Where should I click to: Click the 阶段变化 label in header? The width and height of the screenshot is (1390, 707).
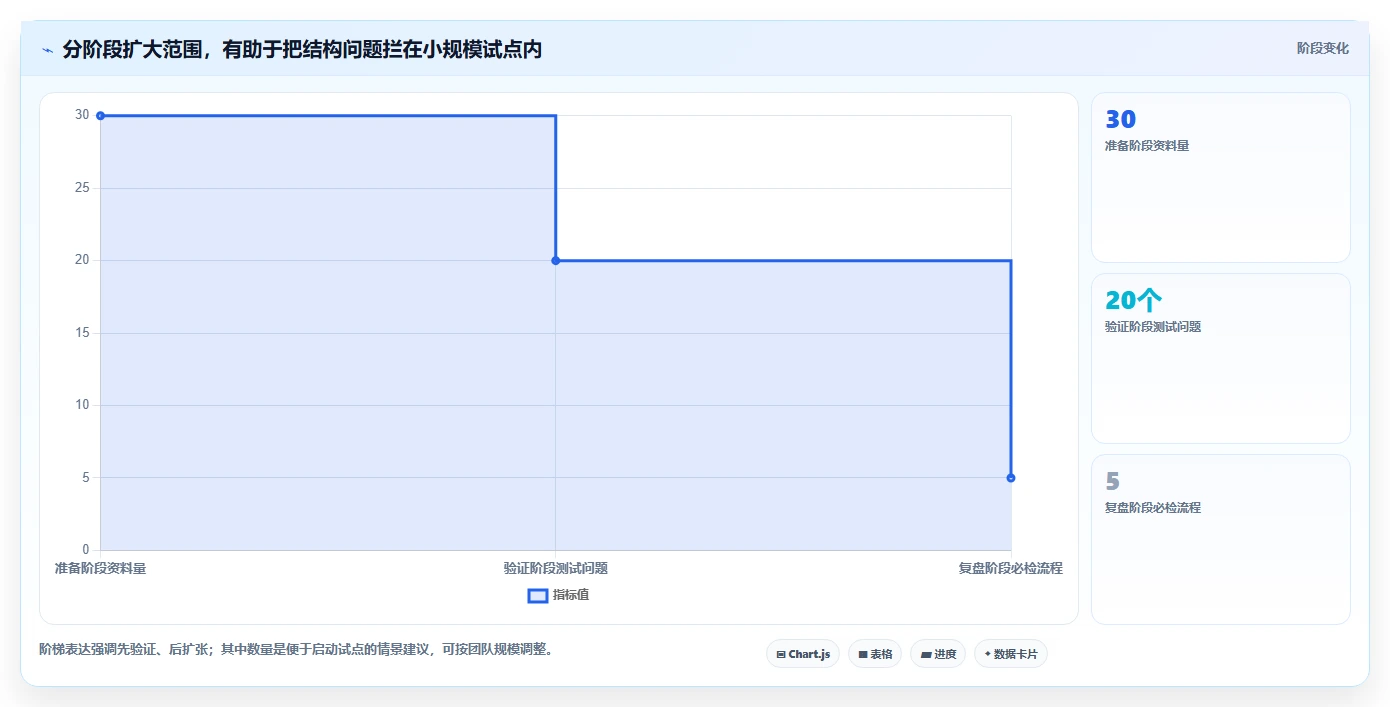point(1322,48)
